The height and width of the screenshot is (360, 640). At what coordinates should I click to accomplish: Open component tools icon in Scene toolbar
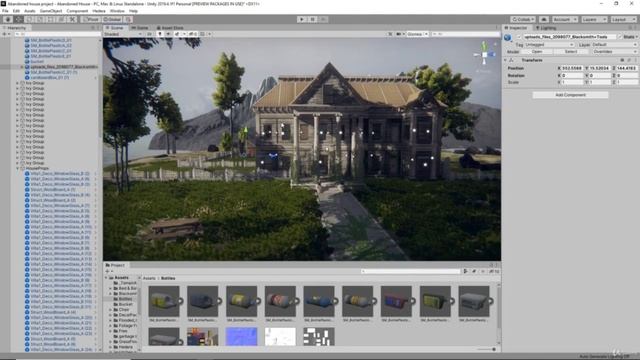click(390, 34)
